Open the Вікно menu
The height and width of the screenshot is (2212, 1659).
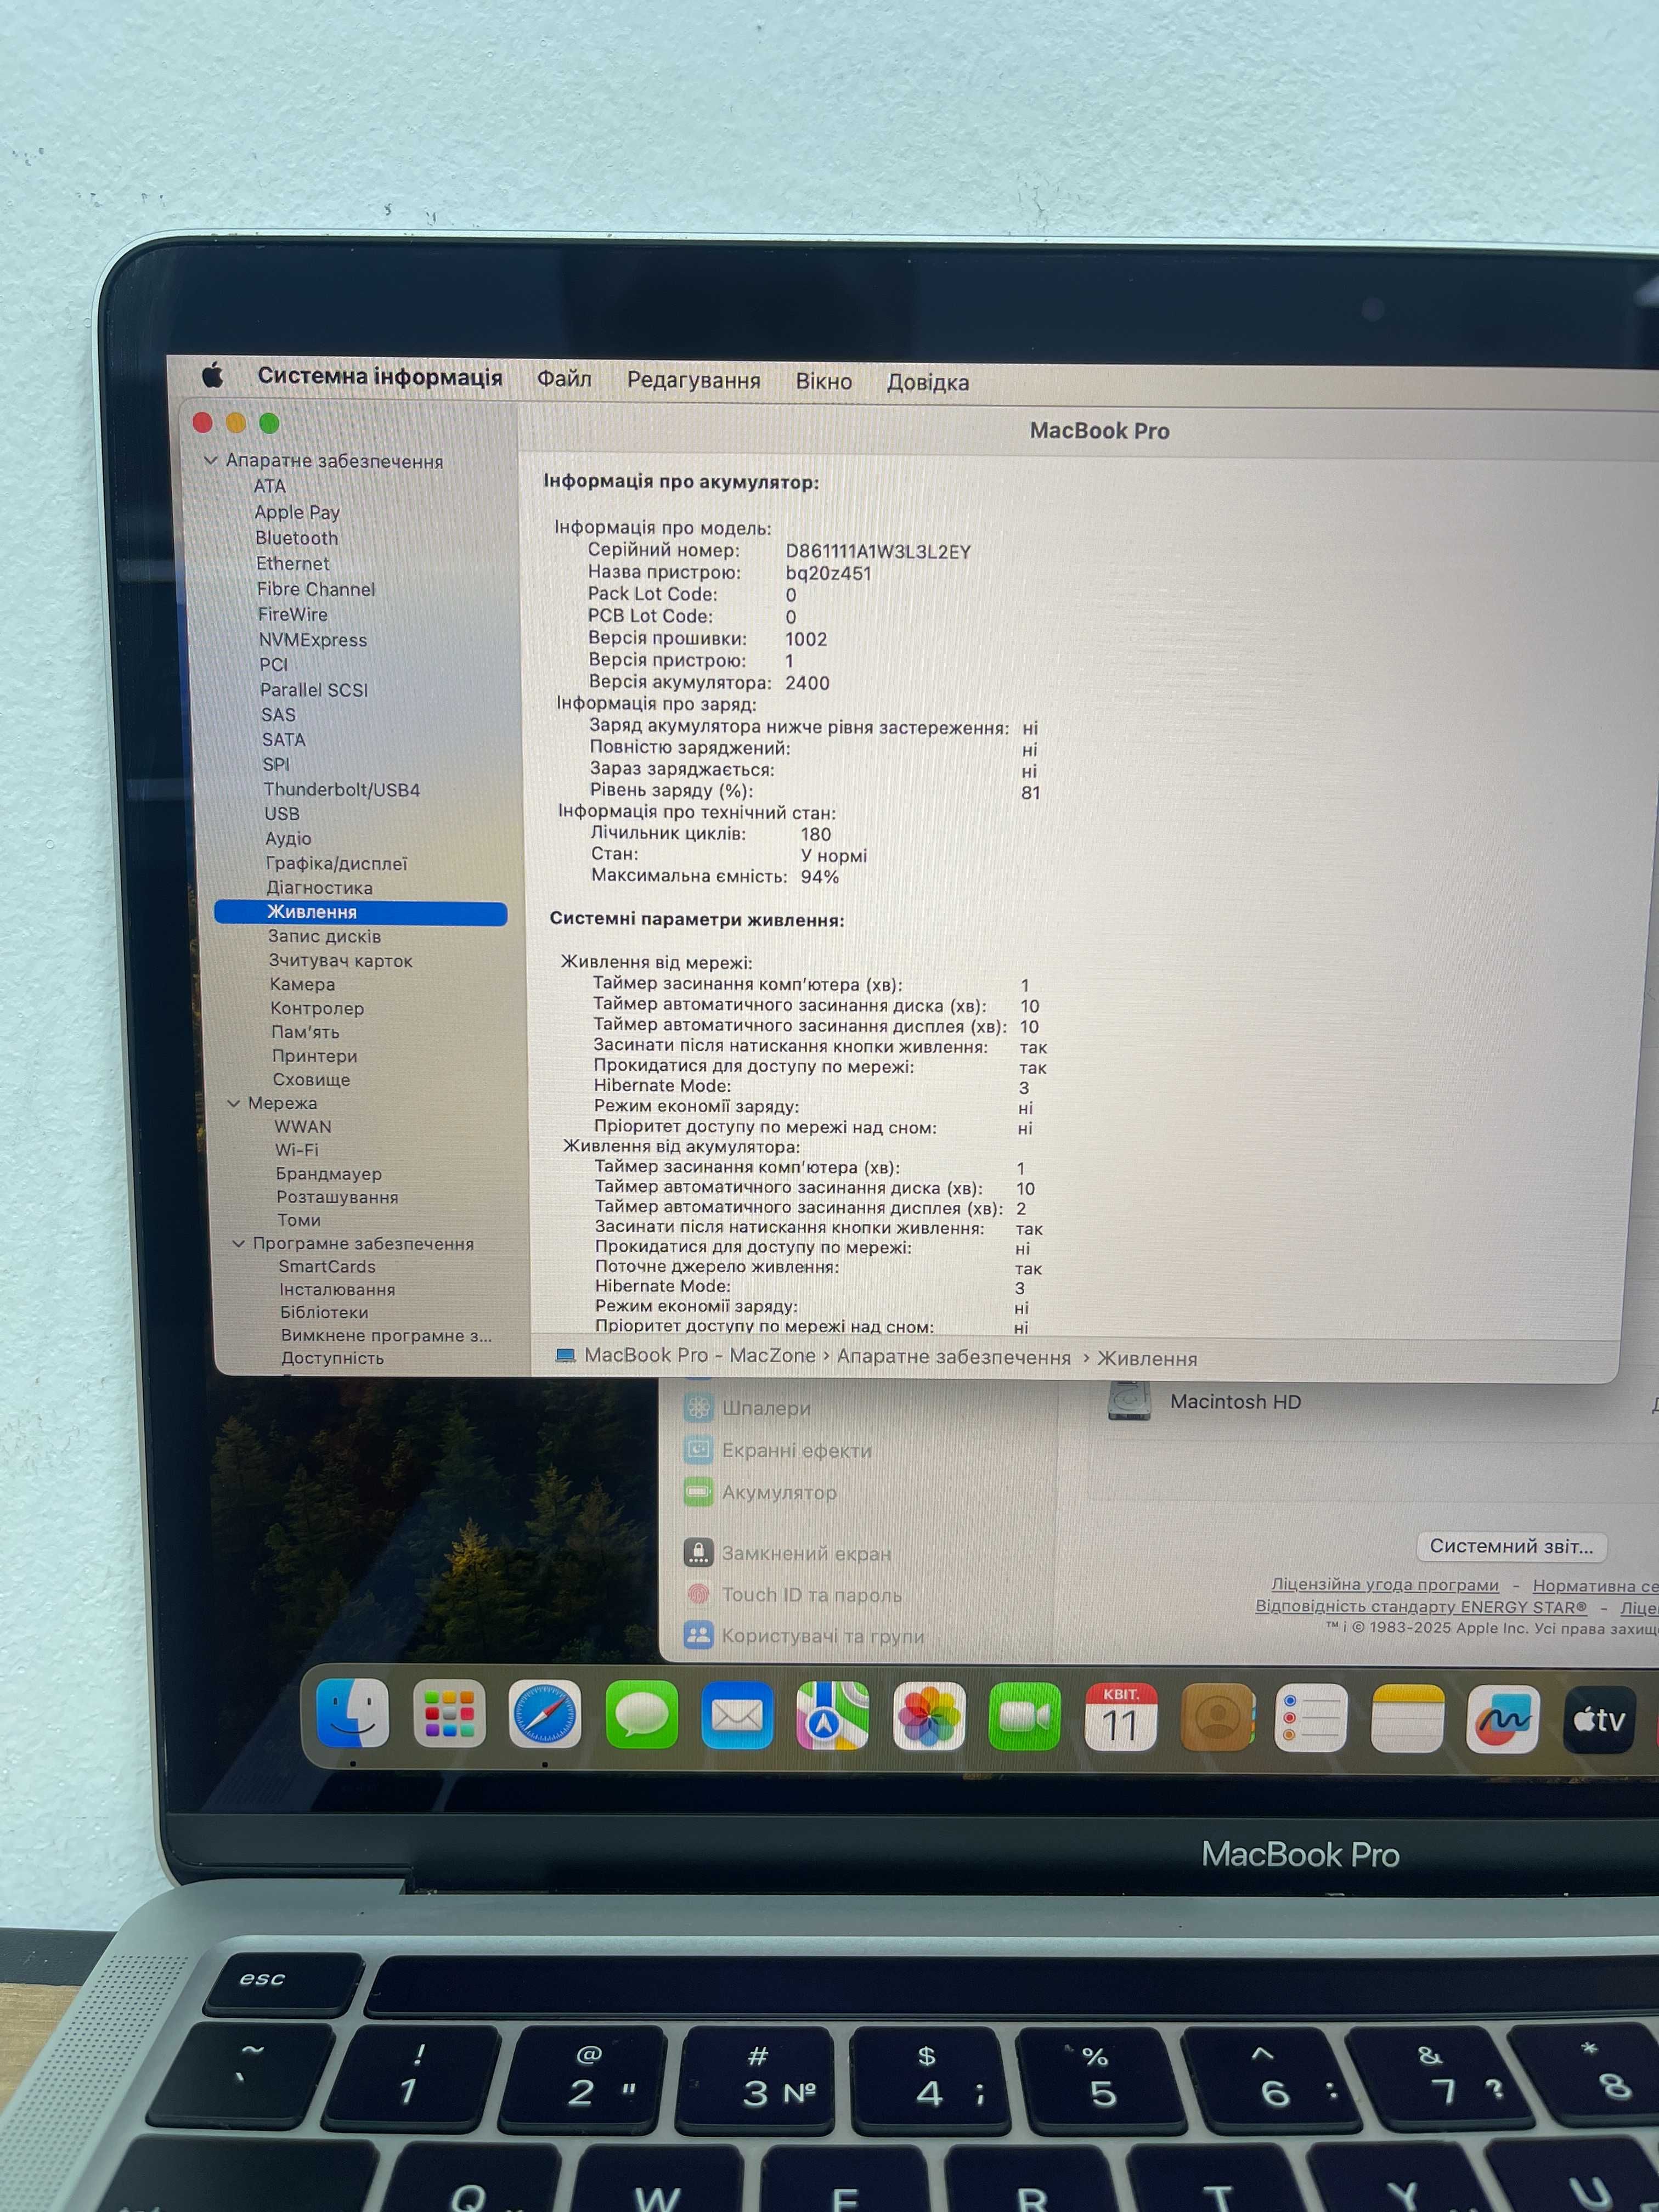pos(824,381)
